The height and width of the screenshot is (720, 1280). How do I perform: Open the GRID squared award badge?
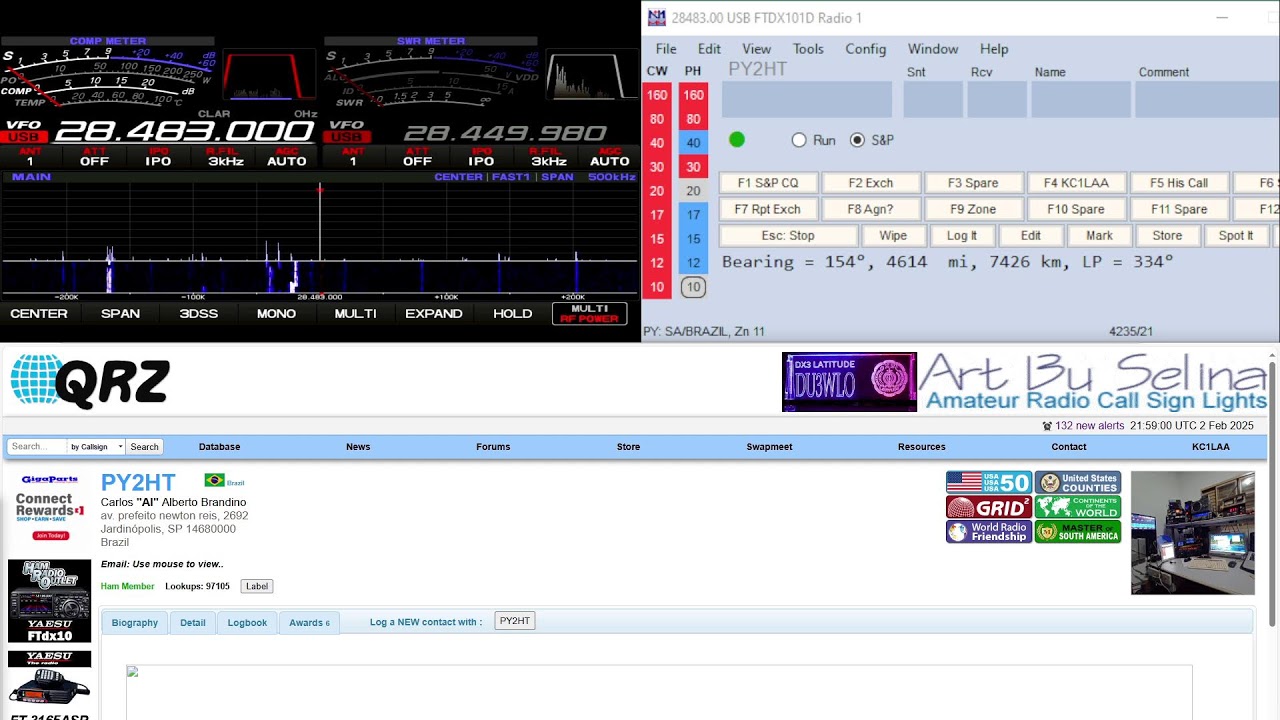click(988, 507)
